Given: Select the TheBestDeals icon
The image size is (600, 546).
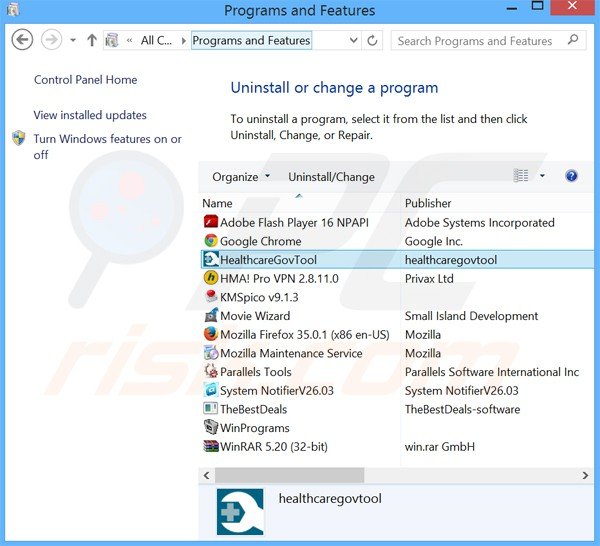Looking at the screenshot, I should pyautogui.click(x=211, y=409).
